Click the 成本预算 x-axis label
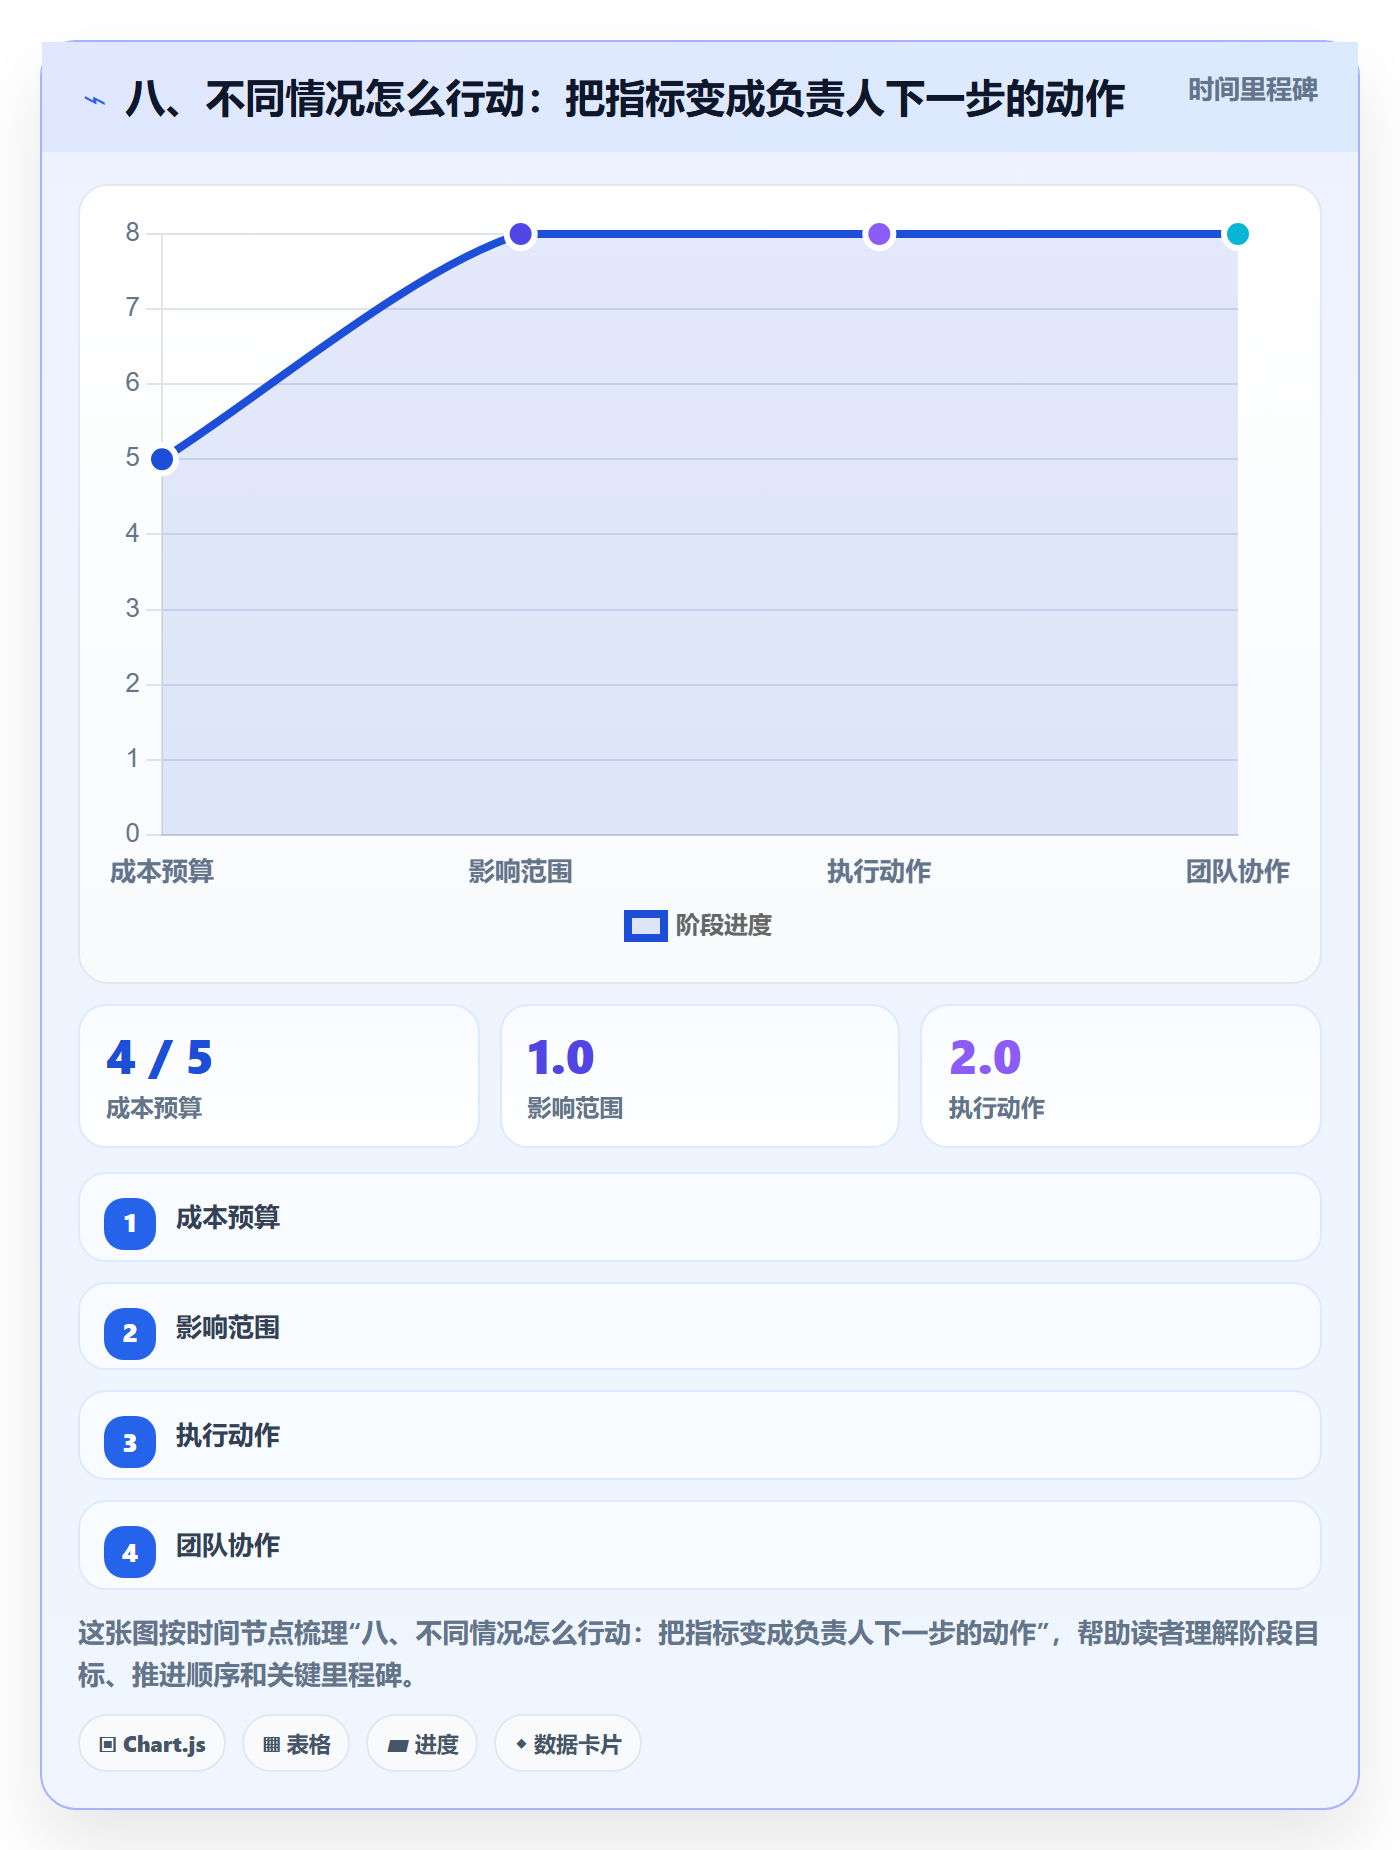This screenshot has height=1850, width=1400. (162, 872)
